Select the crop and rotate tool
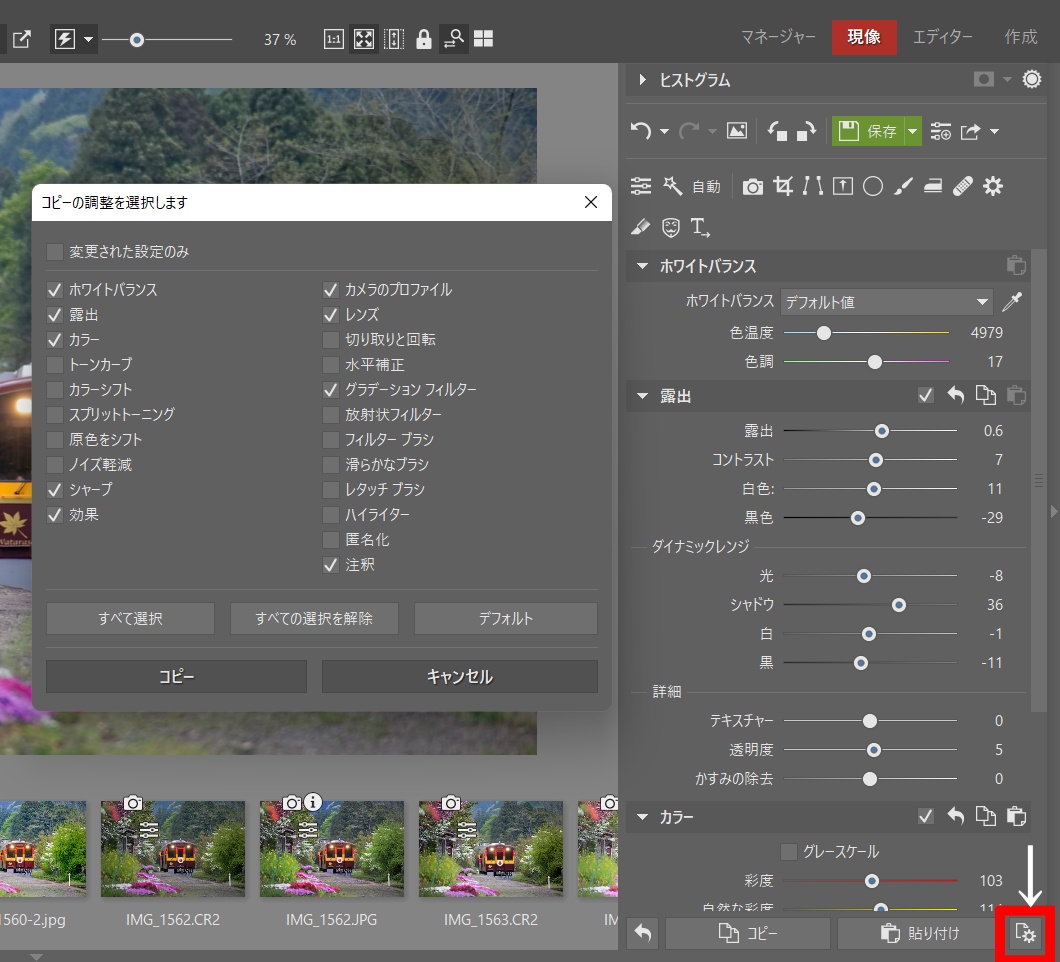Viewport: 1060px width, 962px height. coord(783,186)
